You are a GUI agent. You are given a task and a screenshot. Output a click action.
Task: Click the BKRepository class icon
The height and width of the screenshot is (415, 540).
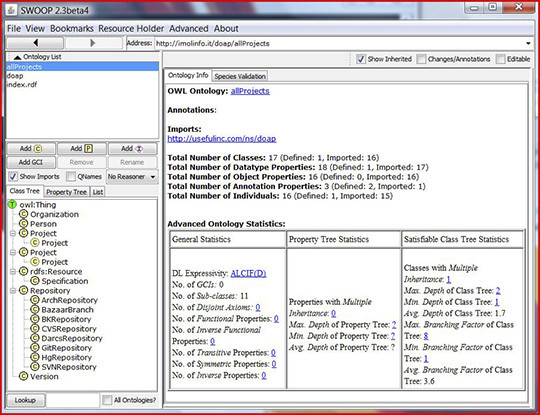(35, 319)
